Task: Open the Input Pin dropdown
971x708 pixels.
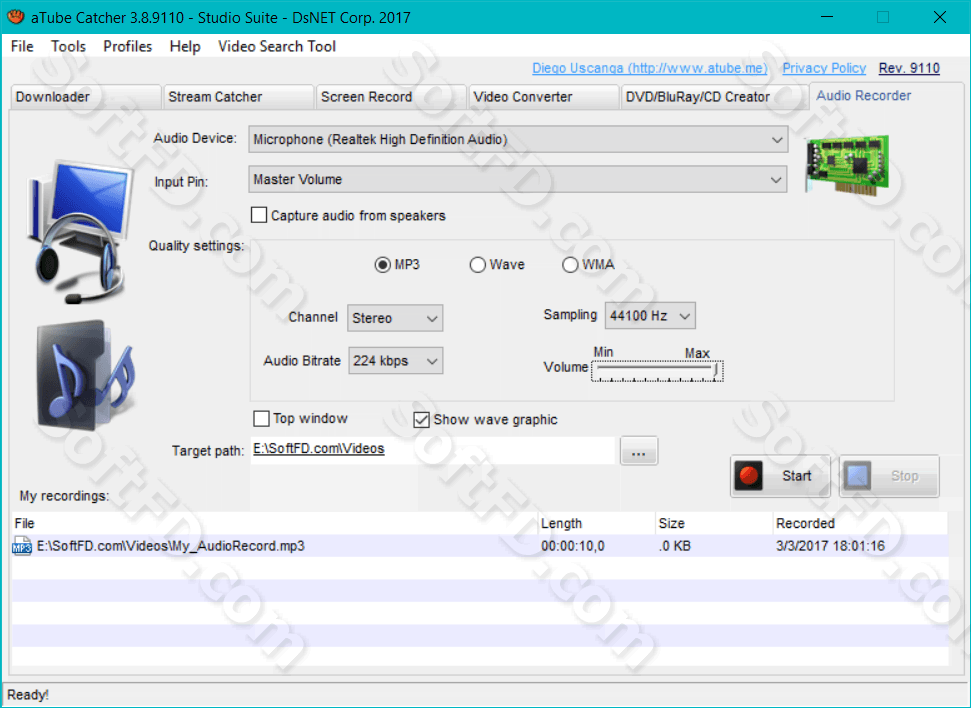Action: point(518,179)
